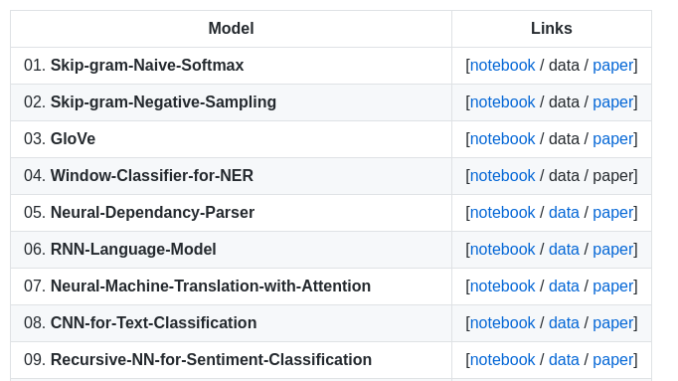678x381 pixels.
Task: Select the data link for RNN-Language-Model
Action: pyautogui.click(x=564, y=249)
